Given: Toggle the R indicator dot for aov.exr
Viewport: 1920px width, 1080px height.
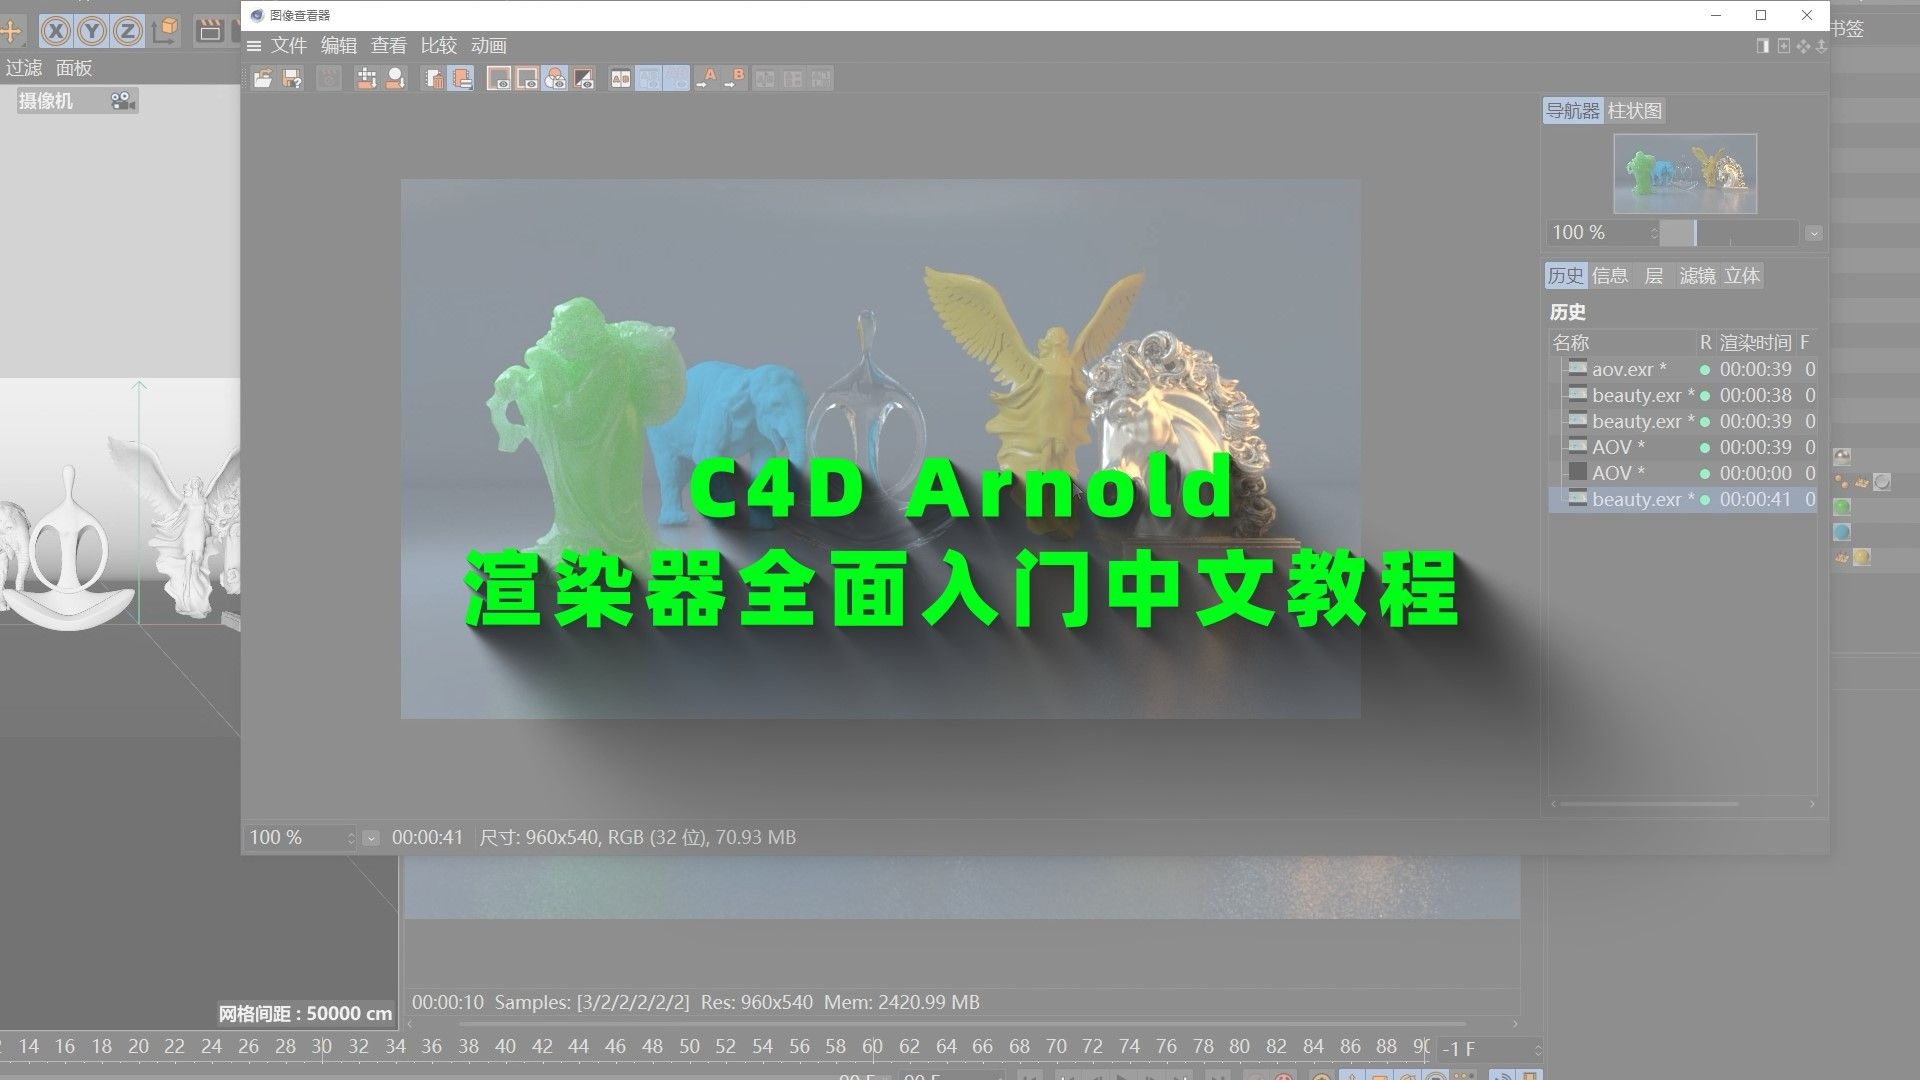Looking at the screenshot, I should pyautogui.click(x=1705, y=370).
